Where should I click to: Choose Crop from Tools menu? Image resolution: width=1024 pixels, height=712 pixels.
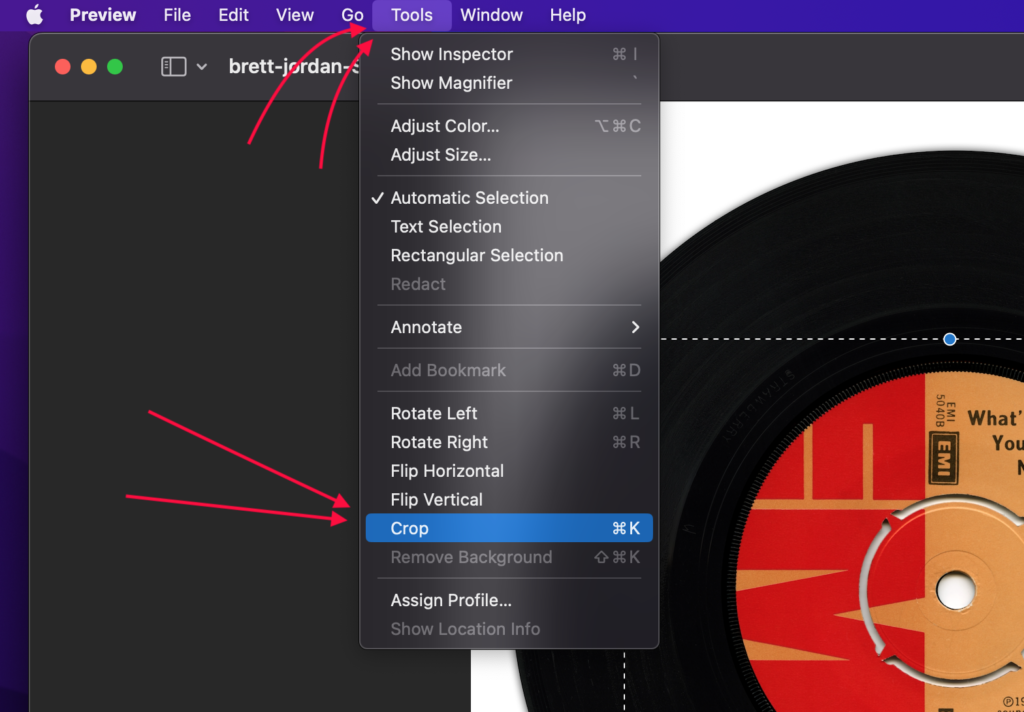509,528
